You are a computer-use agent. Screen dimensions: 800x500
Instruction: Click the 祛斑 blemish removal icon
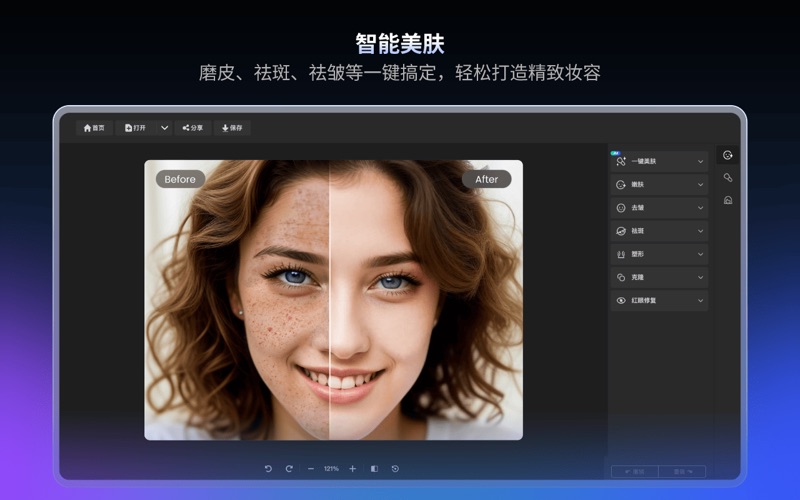click(621, 231)
